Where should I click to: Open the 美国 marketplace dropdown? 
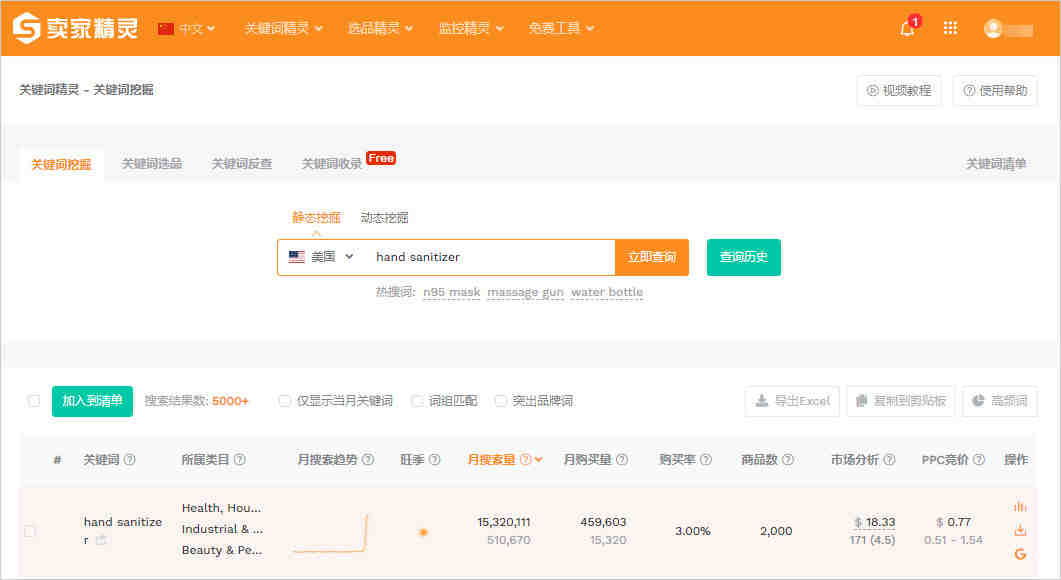(x=321, y=257)
